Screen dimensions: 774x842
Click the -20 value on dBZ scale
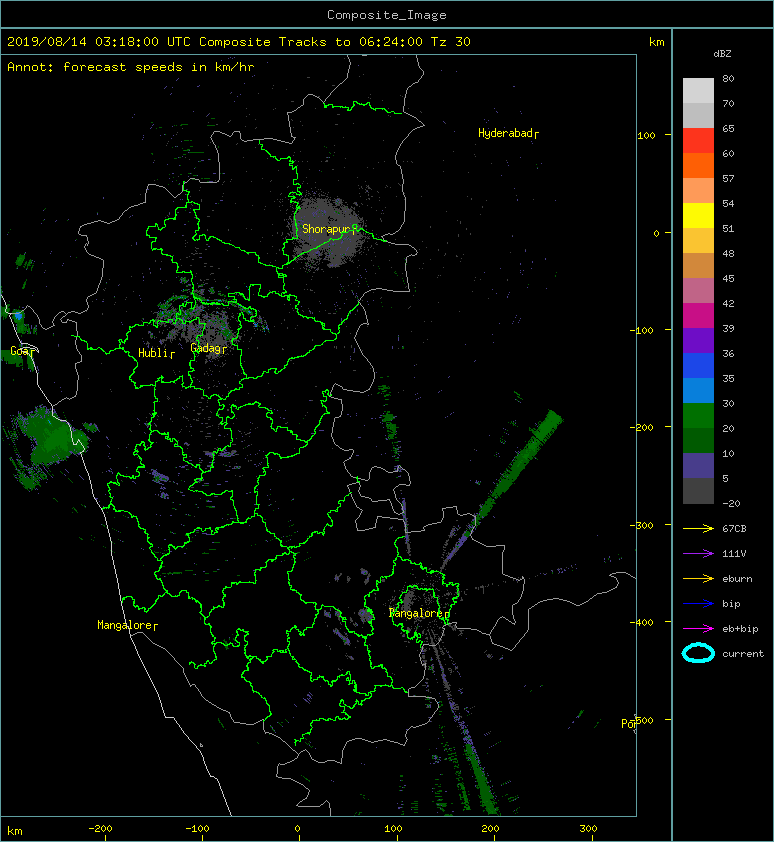731,504
